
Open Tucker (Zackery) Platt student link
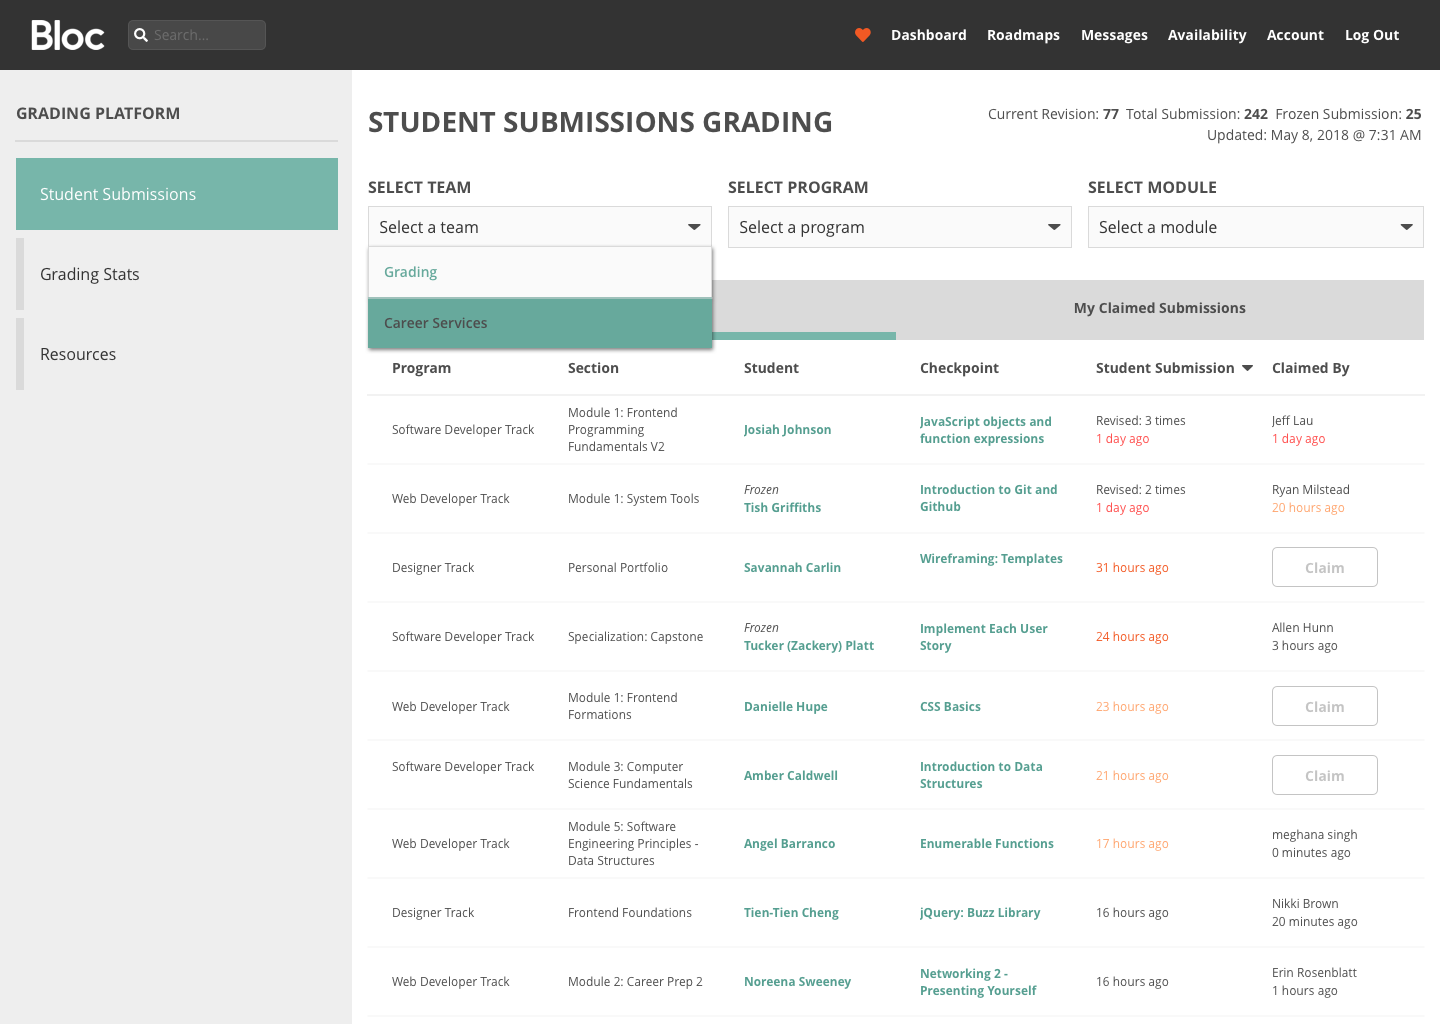(809, 646)
